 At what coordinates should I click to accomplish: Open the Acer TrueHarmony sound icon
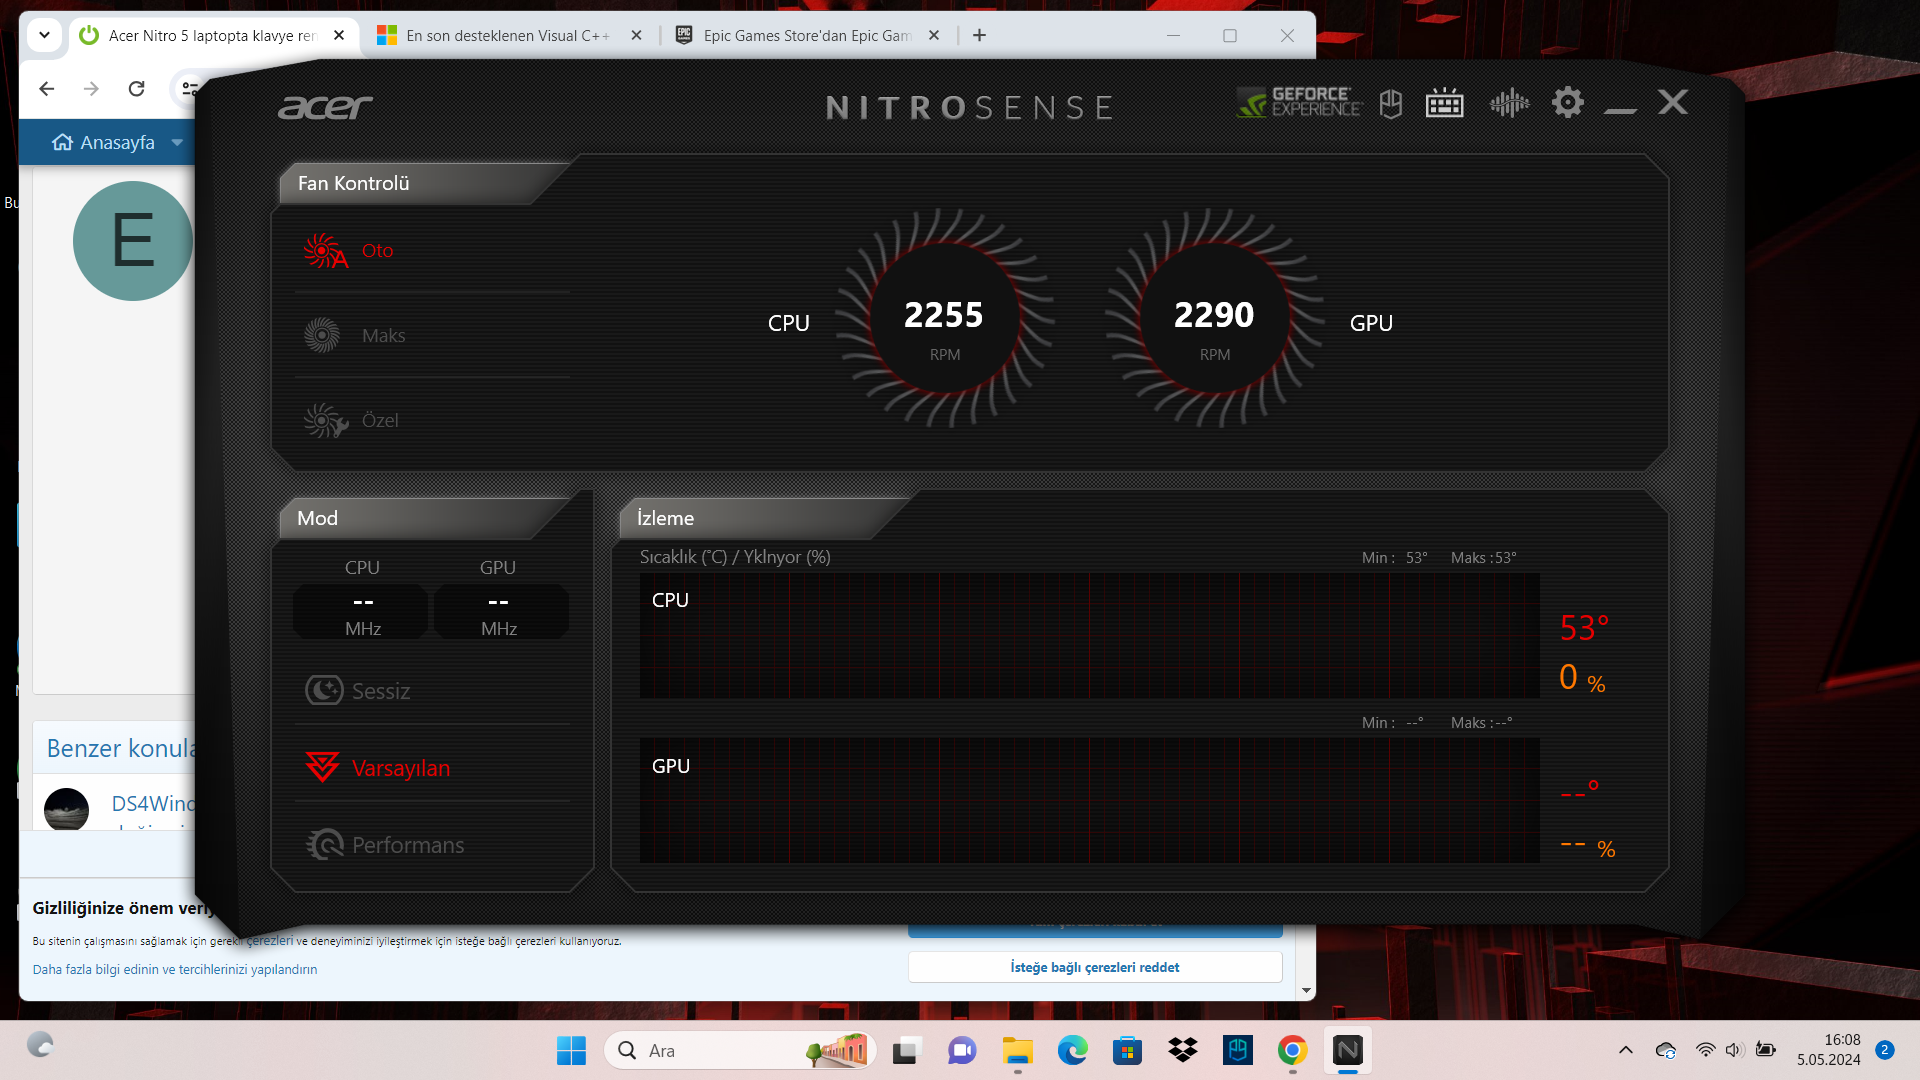pos(1509,103)
